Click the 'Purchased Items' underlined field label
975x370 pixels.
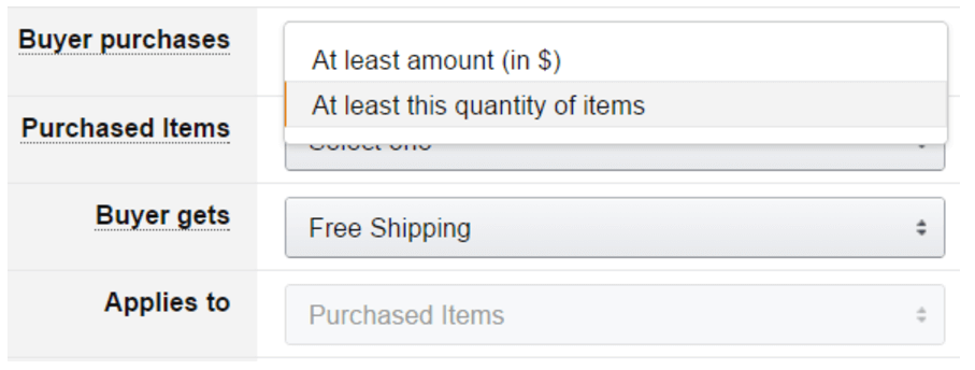126,128
